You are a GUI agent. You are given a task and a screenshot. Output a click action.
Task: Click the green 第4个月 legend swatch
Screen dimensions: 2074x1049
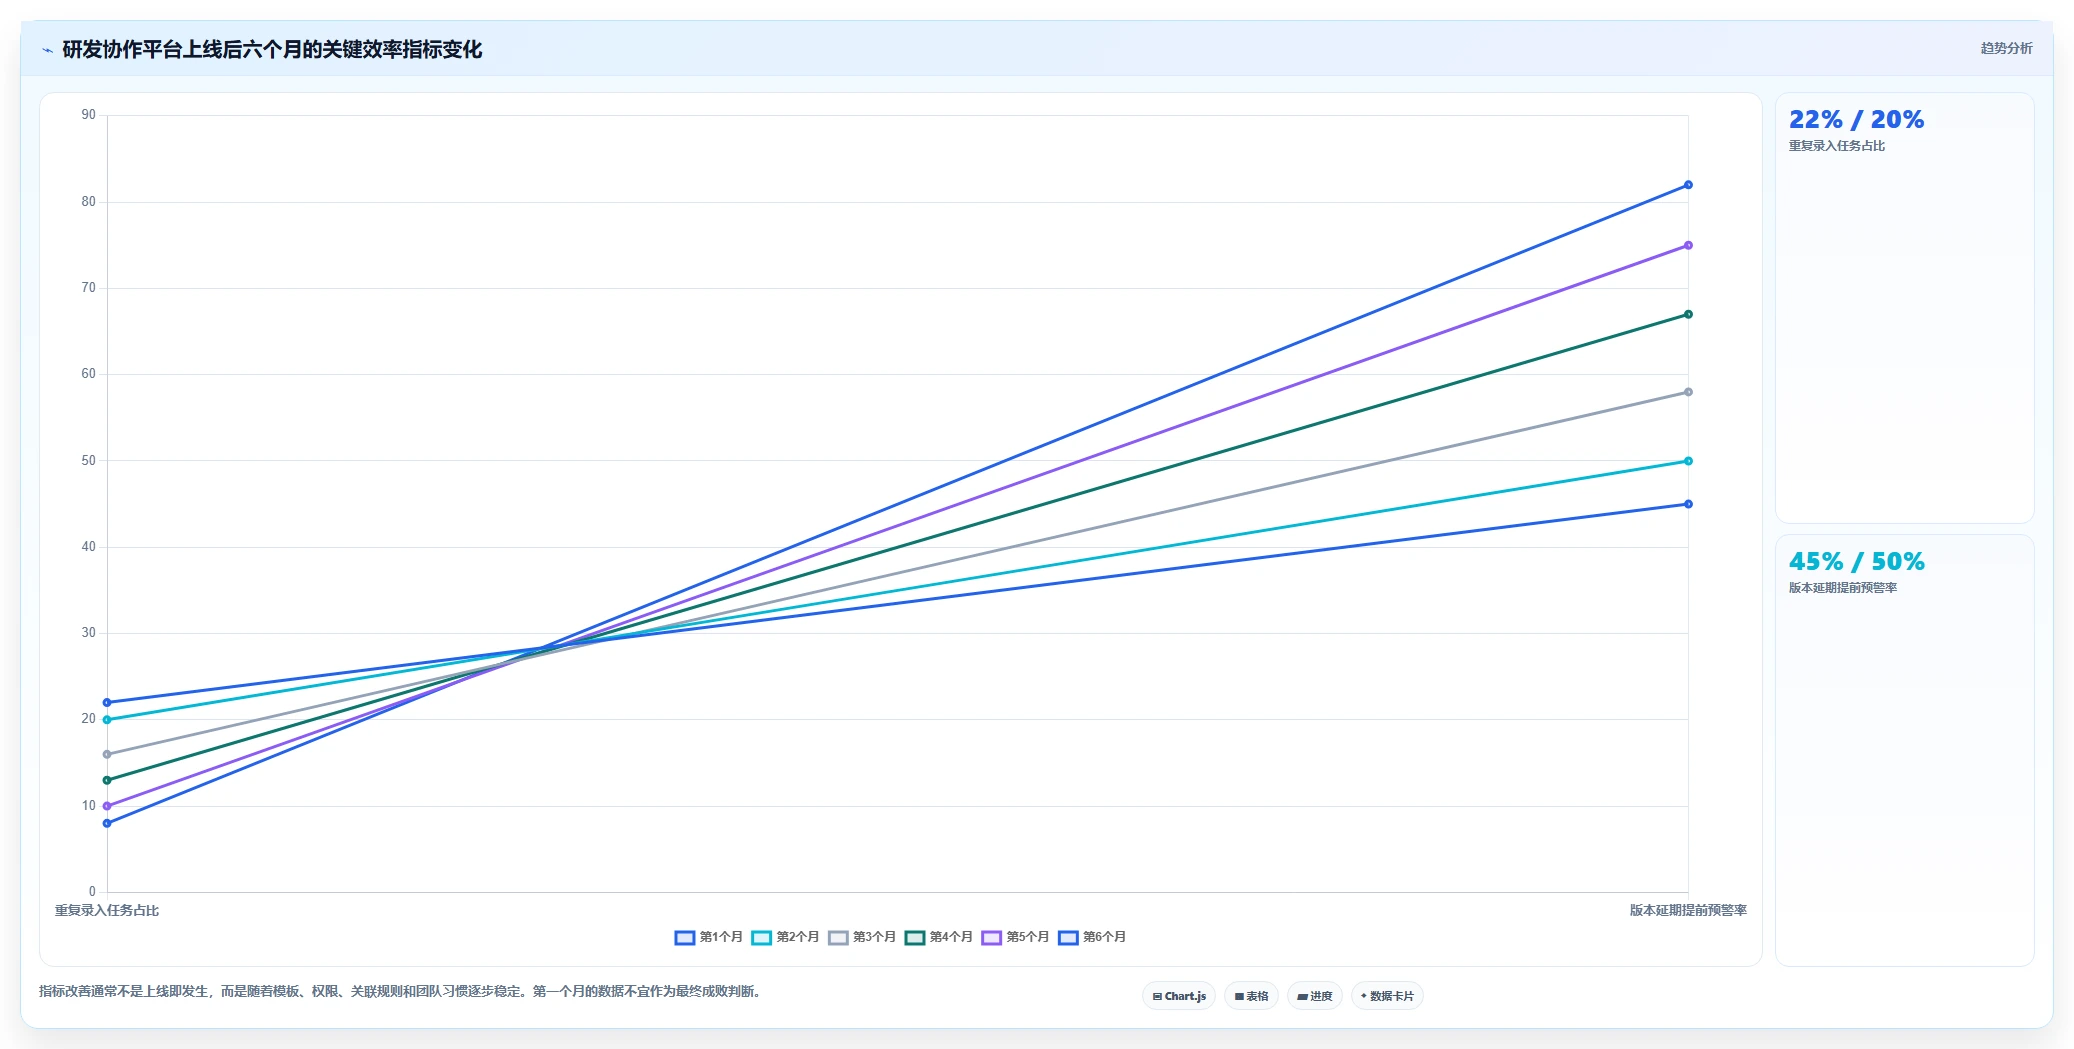click(915, 937)
